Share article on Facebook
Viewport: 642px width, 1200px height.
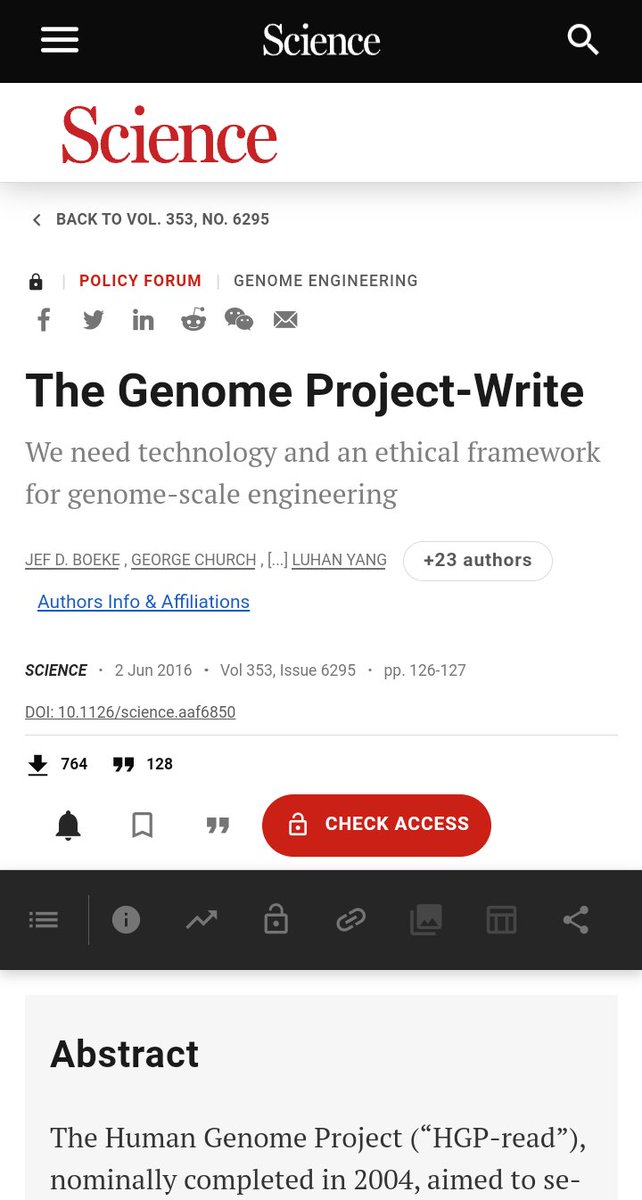pyautogui.click(x=44, y=320)
